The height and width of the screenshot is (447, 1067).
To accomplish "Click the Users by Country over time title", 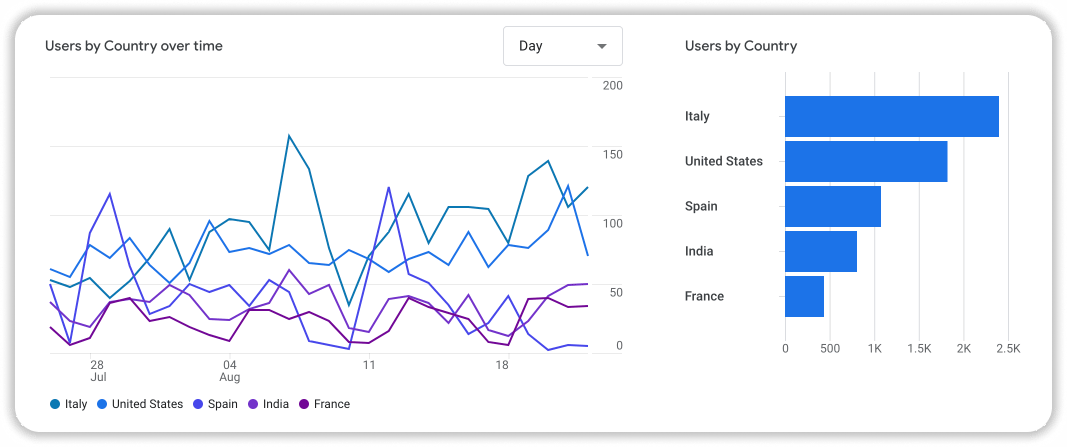I will tap(134, 46).
